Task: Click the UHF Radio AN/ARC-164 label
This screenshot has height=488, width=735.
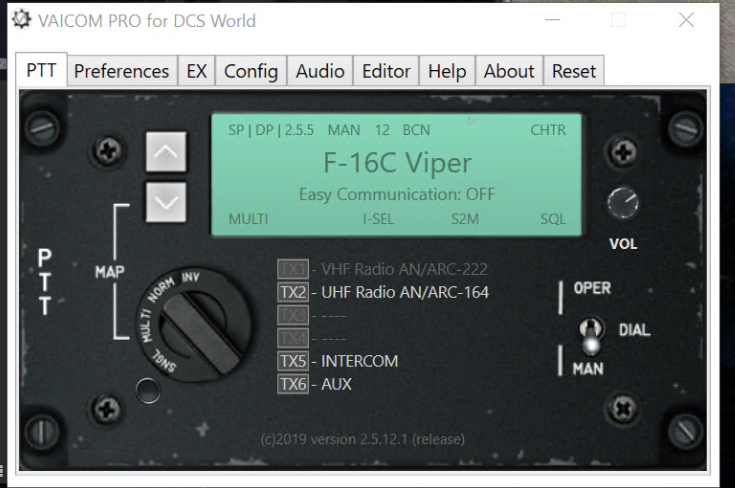Action: tap(405, 292)
